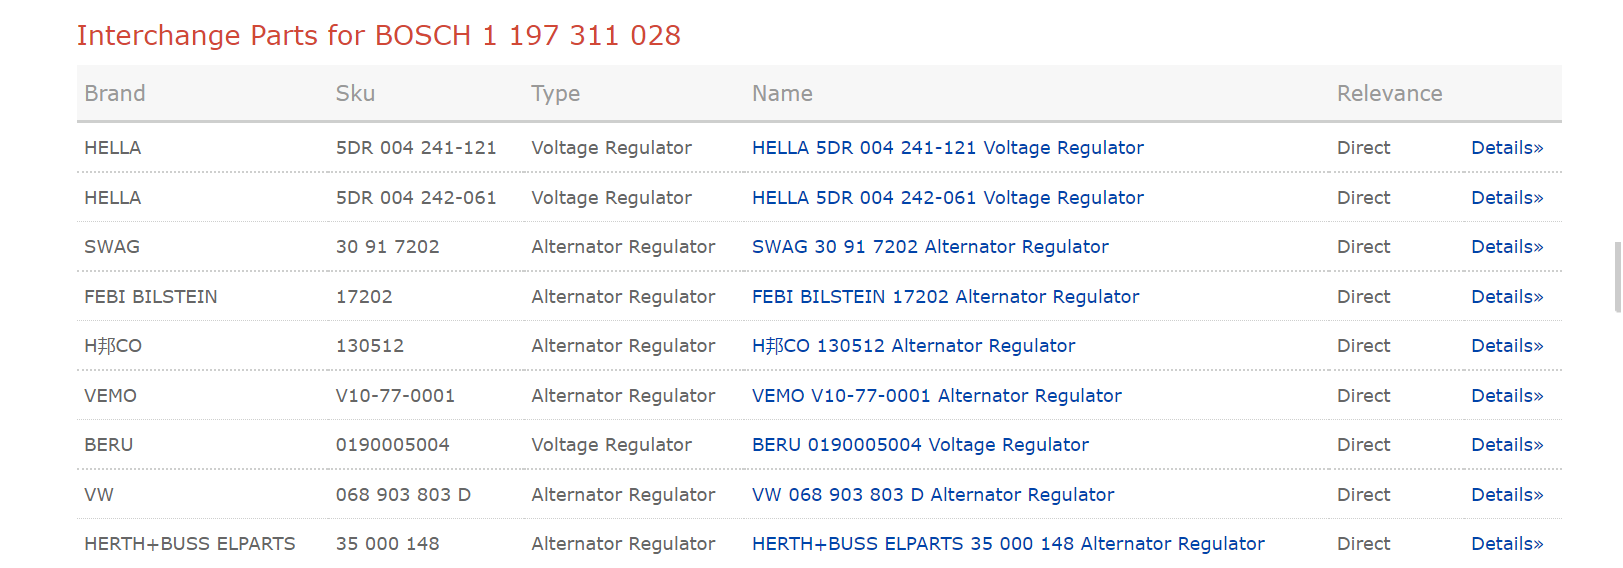Open Details for VW 068 903 803 D
This screenshot has width=1623, height=568.
tap(1506, 495)
